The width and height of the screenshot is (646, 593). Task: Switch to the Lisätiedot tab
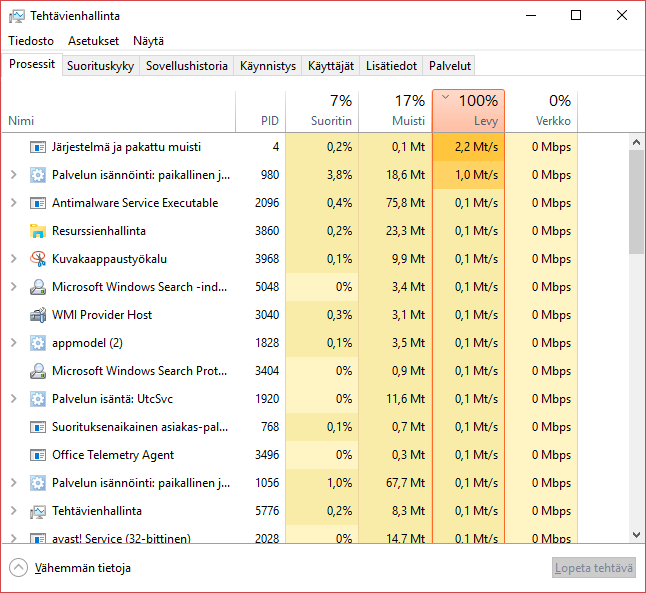coord(391,66)
